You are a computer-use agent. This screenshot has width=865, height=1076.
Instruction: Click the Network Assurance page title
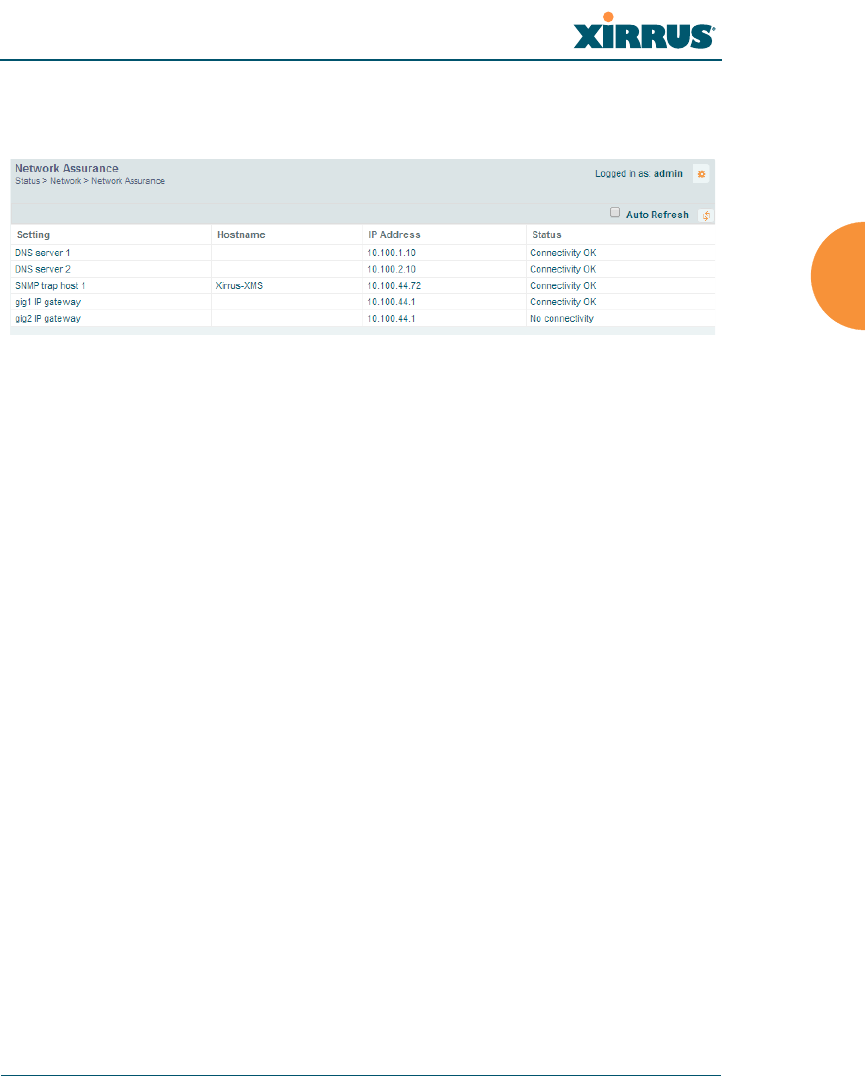[67, 168]
